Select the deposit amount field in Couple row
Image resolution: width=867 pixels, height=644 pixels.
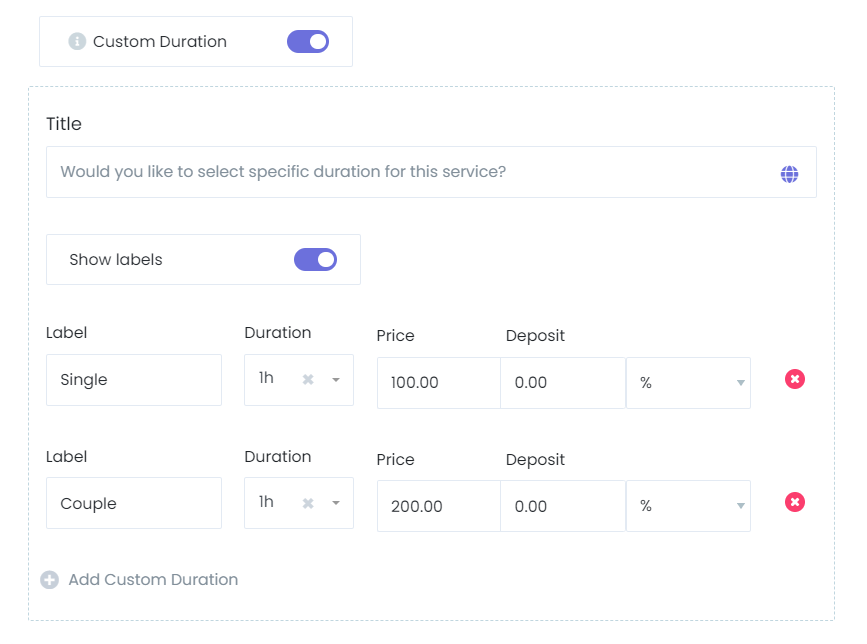(564, 505)
